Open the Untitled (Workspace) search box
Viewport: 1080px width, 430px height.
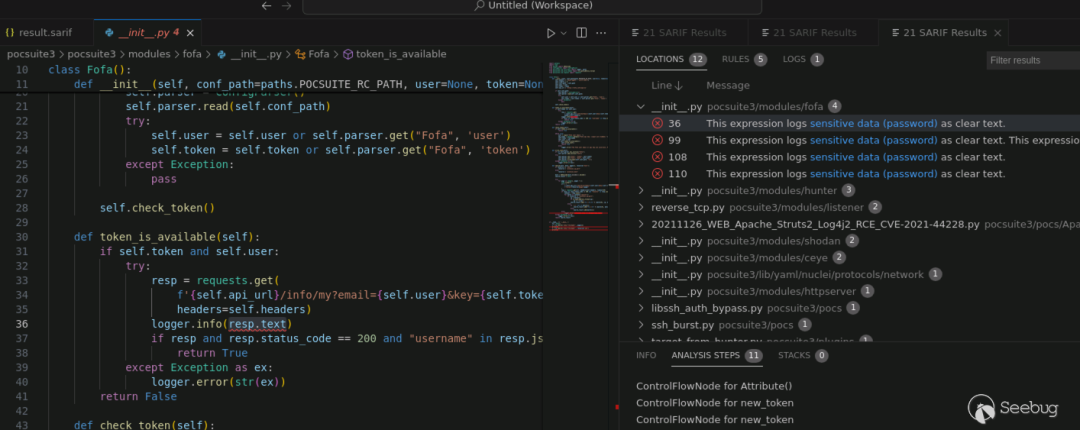pos(532,6)
